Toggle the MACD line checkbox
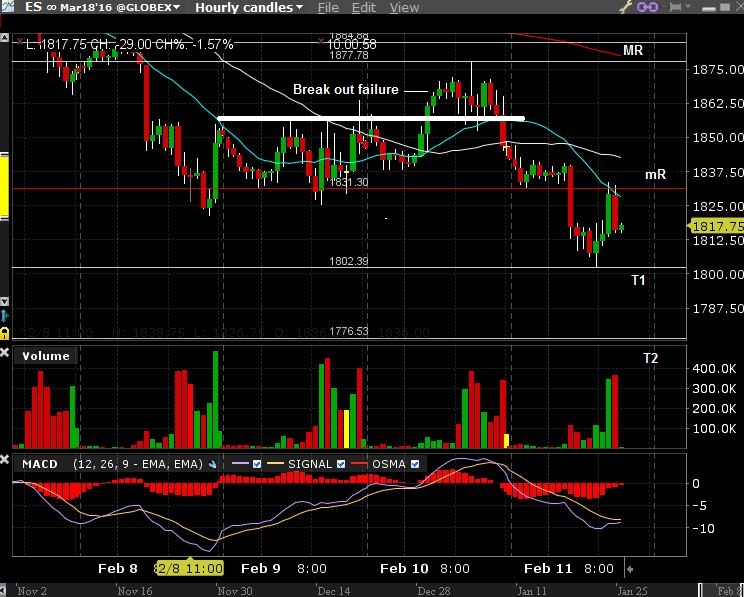The width and height of the screenshot is (744, 597). (258, 464)
